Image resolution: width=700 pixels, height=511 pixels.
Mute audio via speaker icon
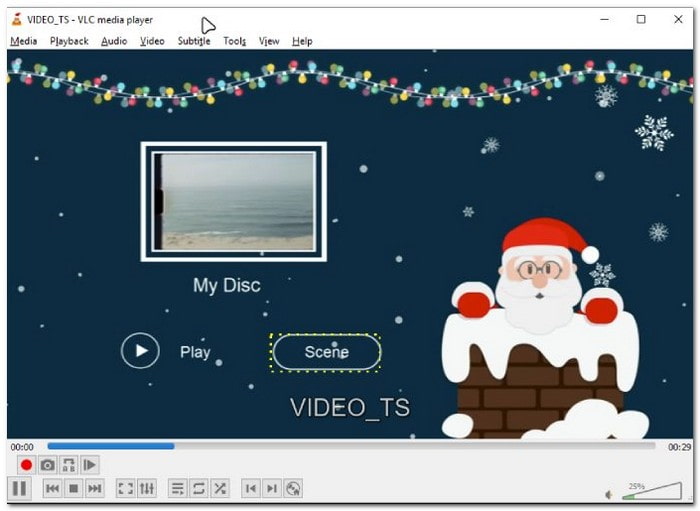coord(609,494)
